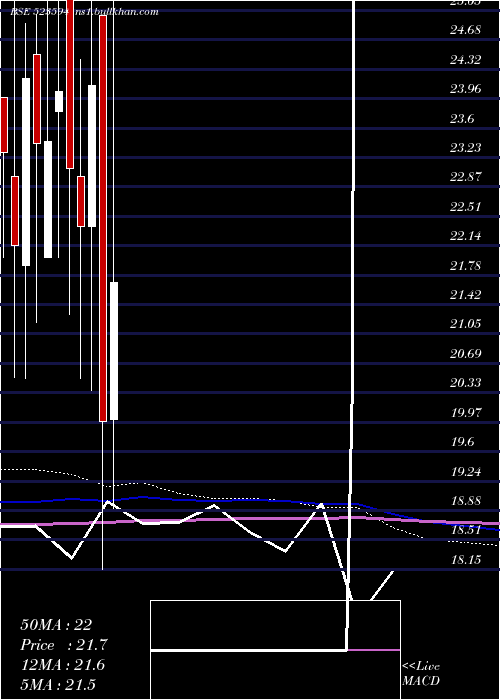
Task: Click the 18.51 axis value
Action: coord(466,529)
